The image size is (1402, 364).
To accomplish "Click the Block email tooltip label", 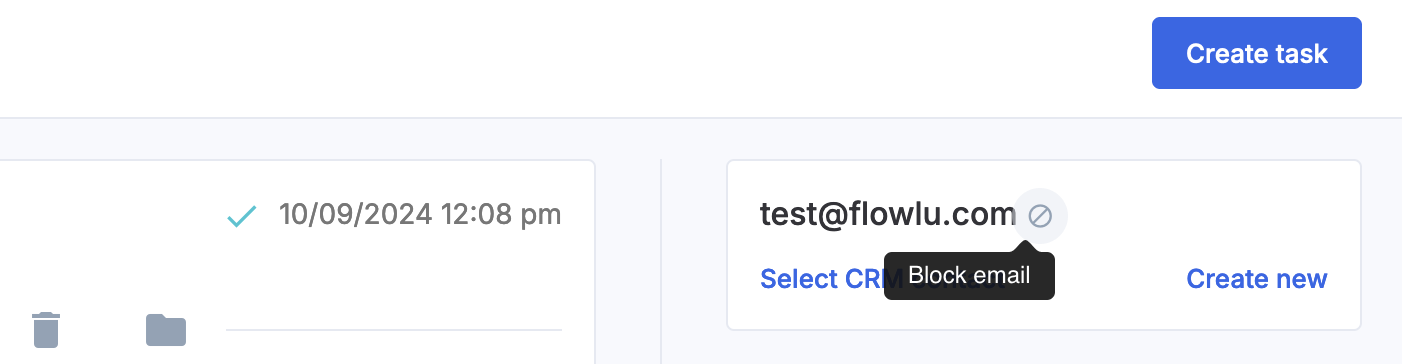I will [x=969, y=276].
